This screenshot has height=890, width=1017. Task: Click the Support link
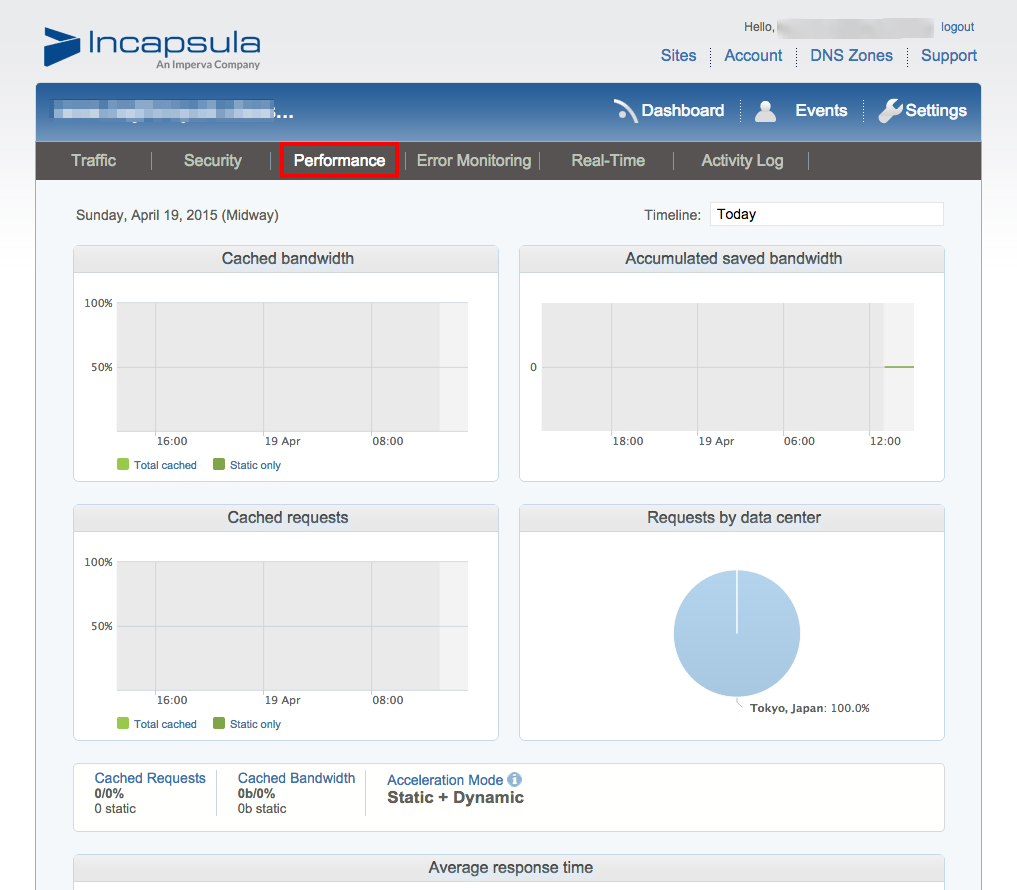tap(948, 56)
